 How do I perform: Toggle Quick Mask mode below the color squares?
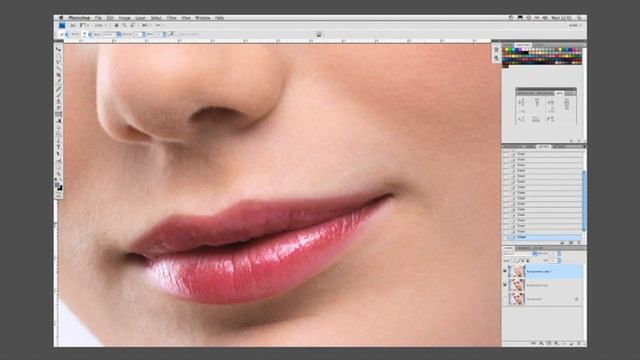click(x=59, y=195)
